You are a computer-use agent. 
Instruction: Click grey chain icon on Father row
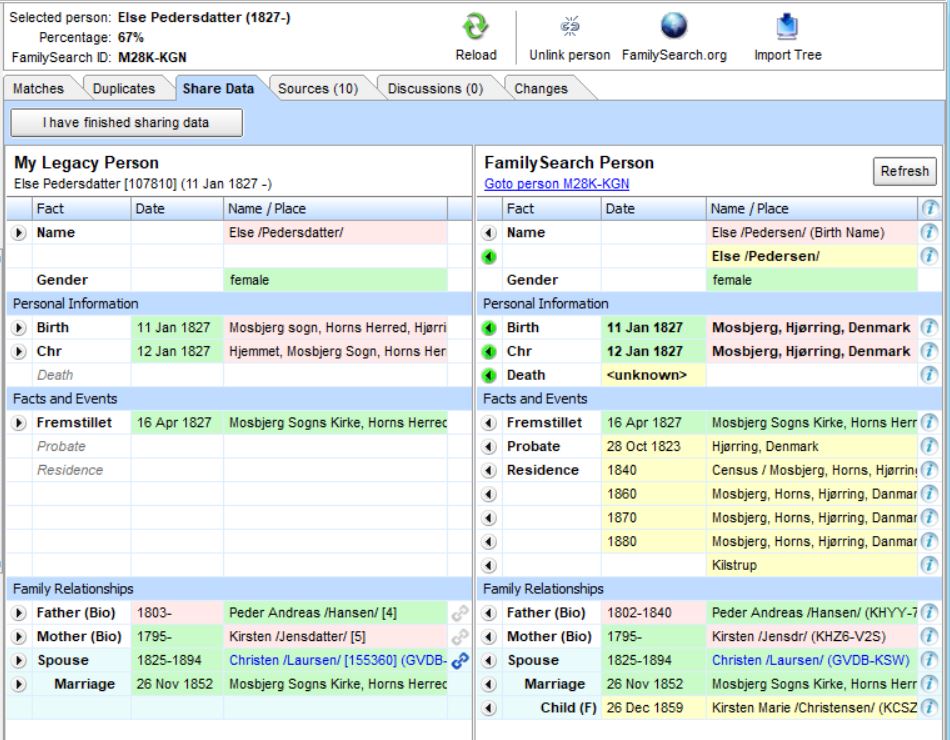coord(460,613)
